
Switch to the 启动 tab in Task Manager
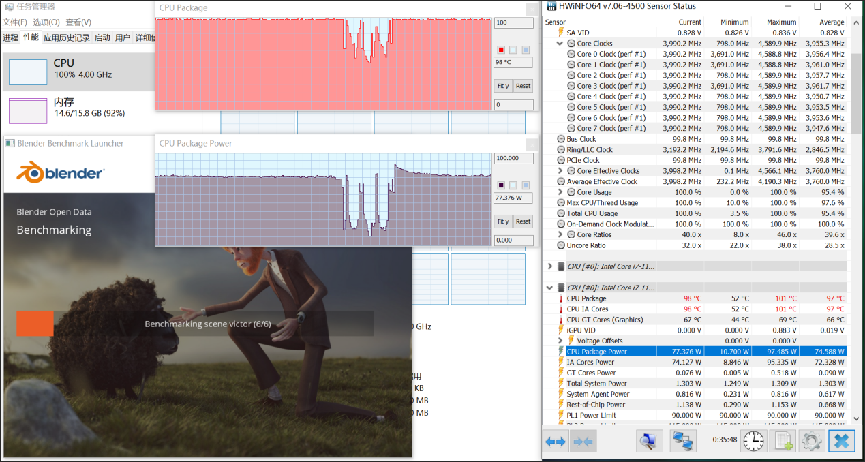102,37
